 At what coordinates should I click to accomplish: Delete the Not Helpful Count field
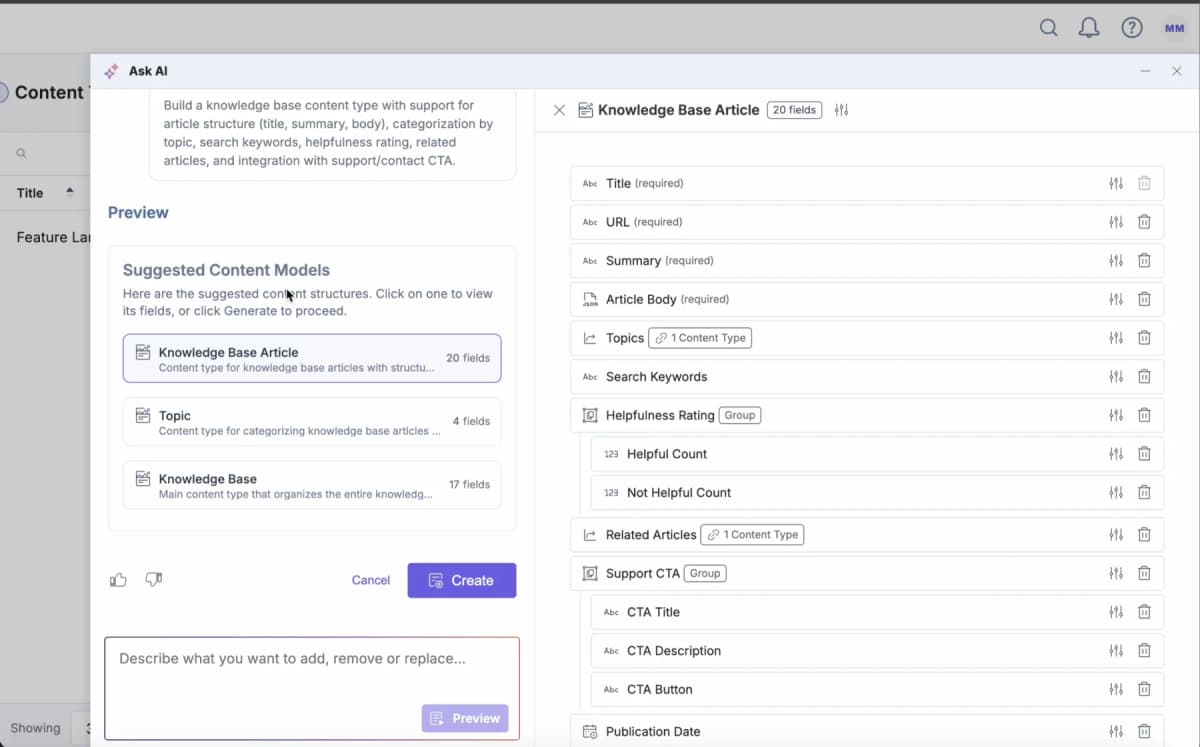tap(1144, 492)
